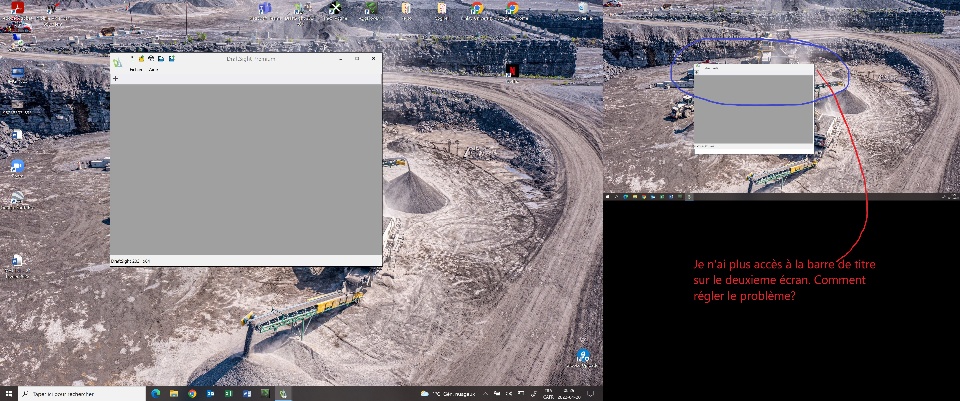
Task: Click the Print toolbar icon in DraftSight
Action: pyautogui.click(x=151, y=59)
